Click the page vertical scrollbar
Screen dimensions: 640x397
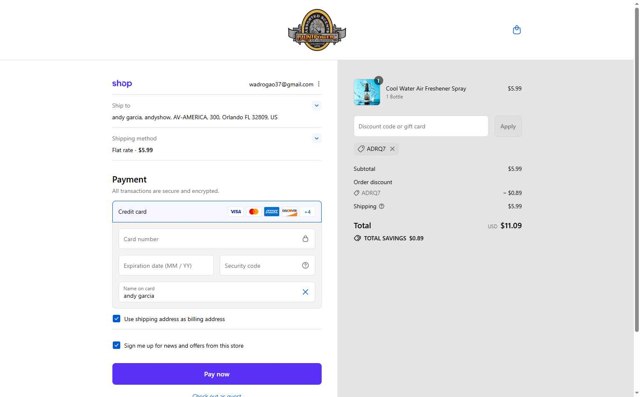point(636,169)
